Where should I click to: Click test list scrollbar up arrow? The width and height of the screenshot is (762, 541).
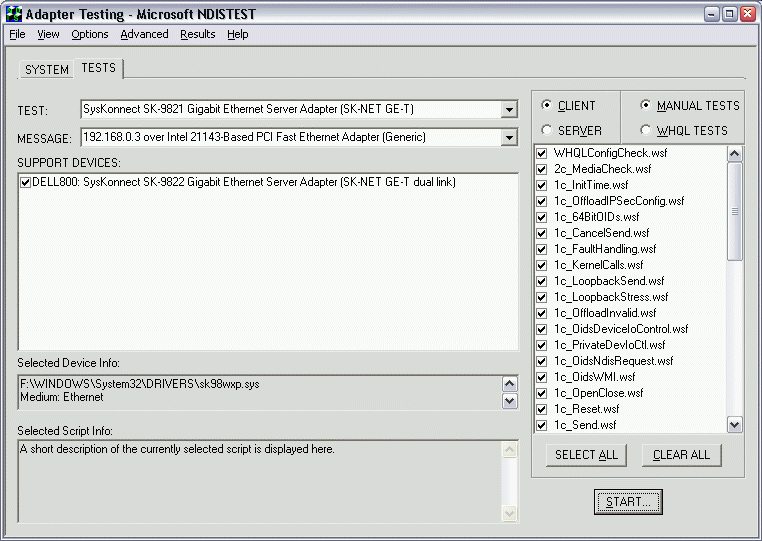point(734,154)
